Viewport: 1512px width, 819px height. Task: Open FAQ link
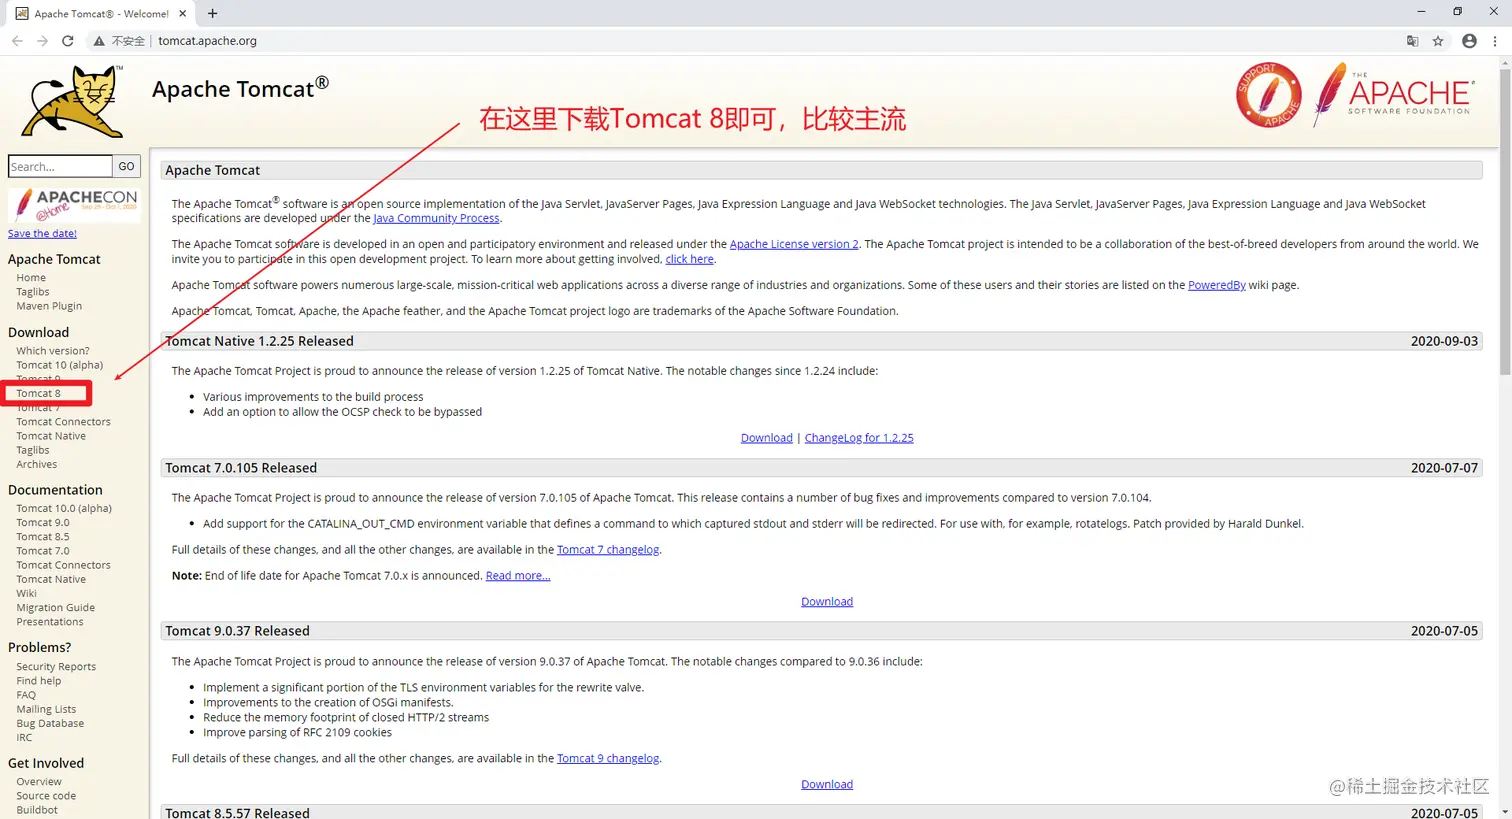[26, 695]
